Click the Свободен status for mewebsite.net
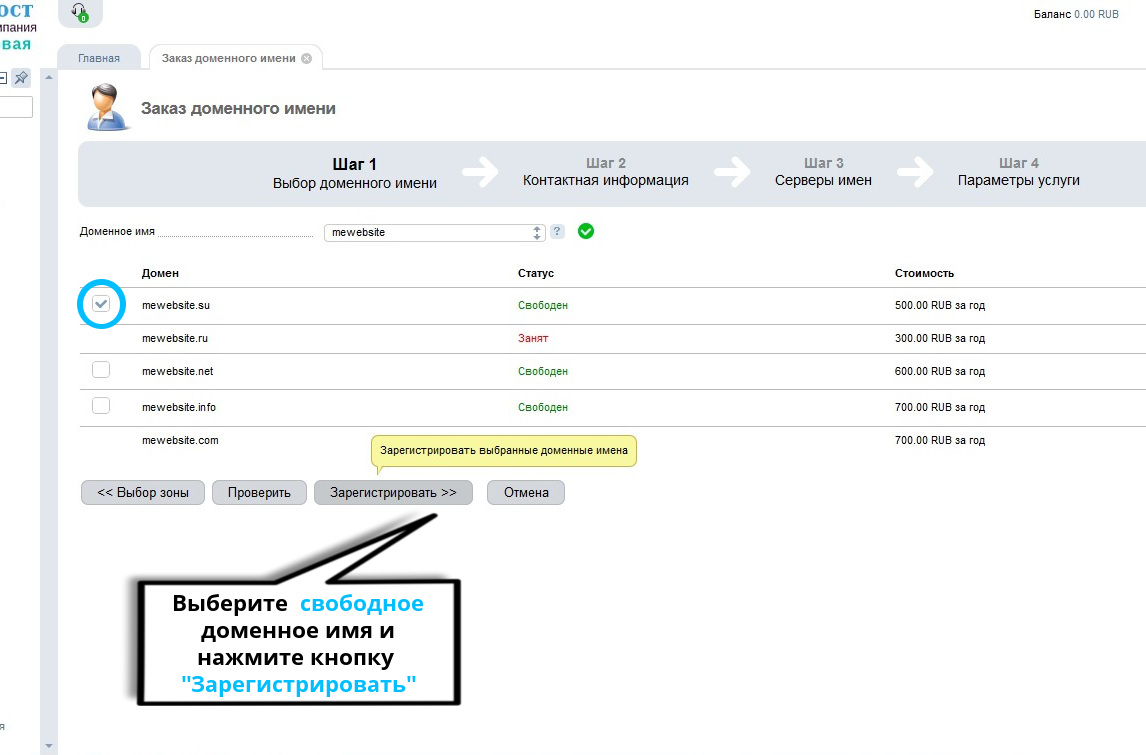The height and width of the screenshot is (755, 1146). pos(543,371)
